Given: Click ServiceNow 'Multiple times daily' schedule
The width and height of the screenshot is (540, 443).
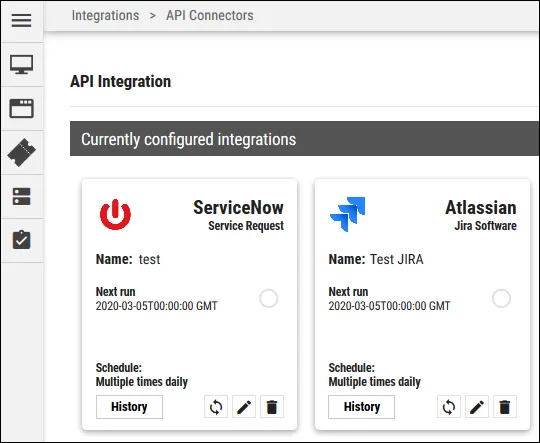Looking at the screenshot, I should [x=142, y=382].
